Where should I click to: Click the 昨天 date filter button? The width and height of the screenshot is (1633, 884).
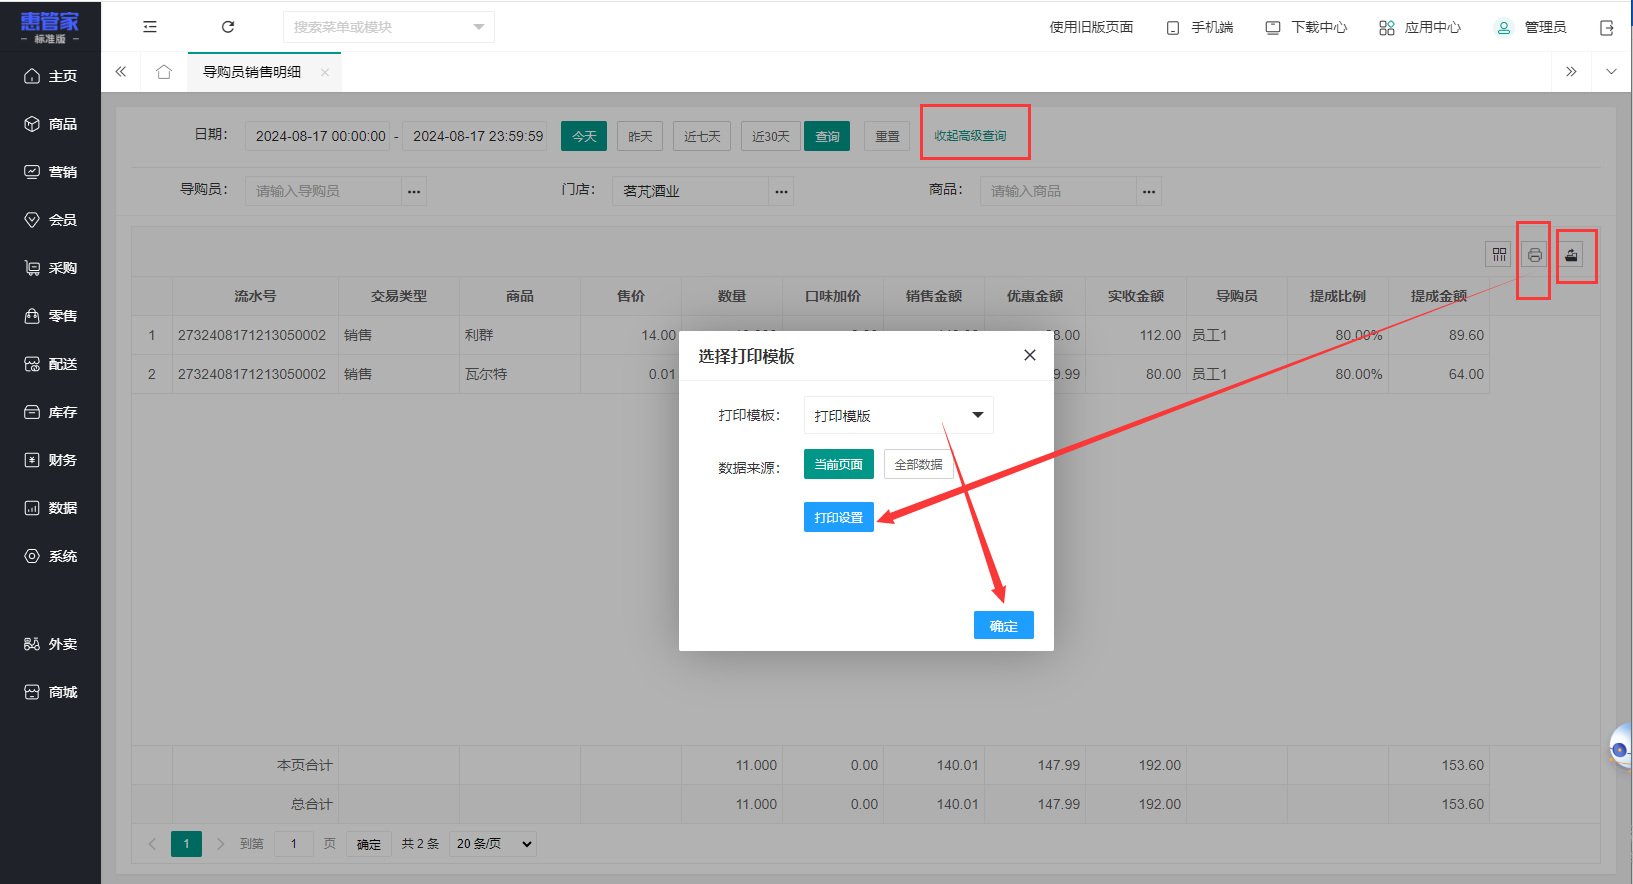coord(640,136)
